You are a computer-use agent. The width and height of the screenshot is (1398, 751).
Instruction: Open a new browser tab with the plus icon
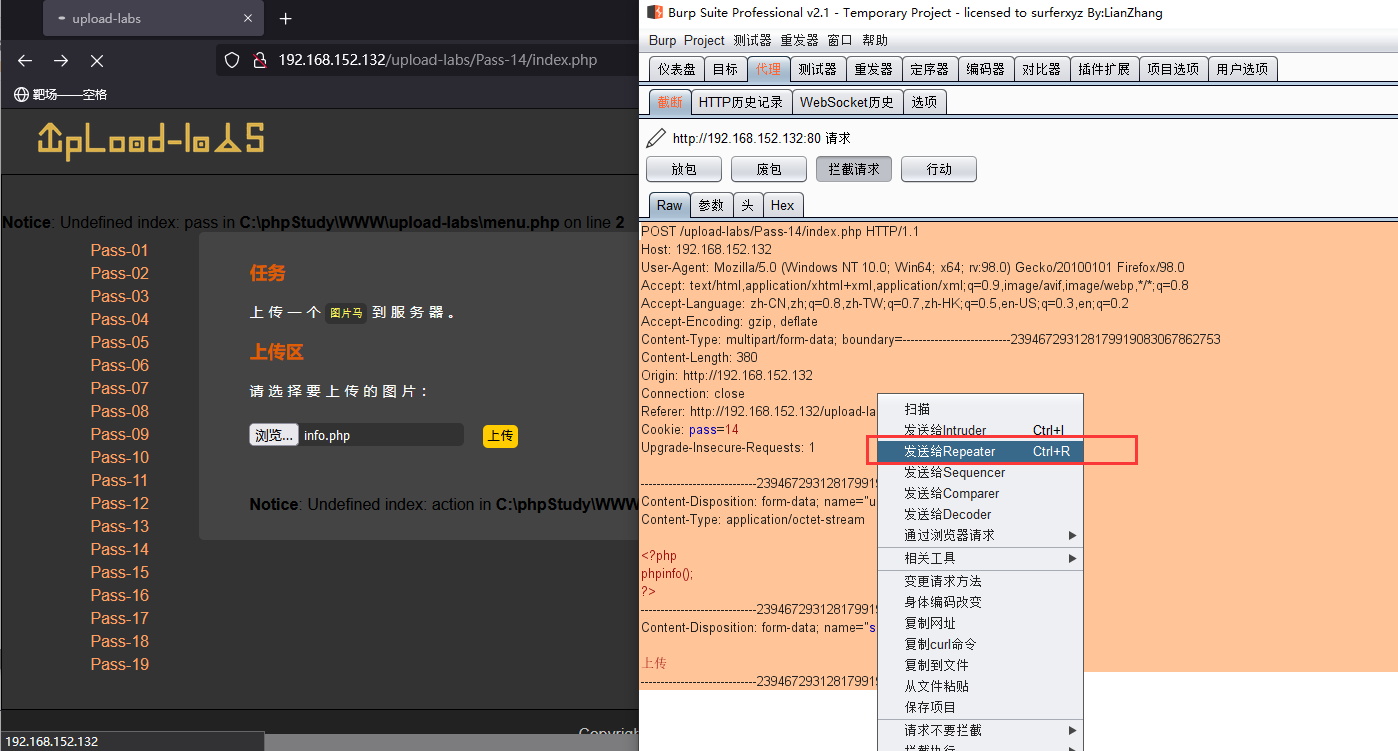285,18
